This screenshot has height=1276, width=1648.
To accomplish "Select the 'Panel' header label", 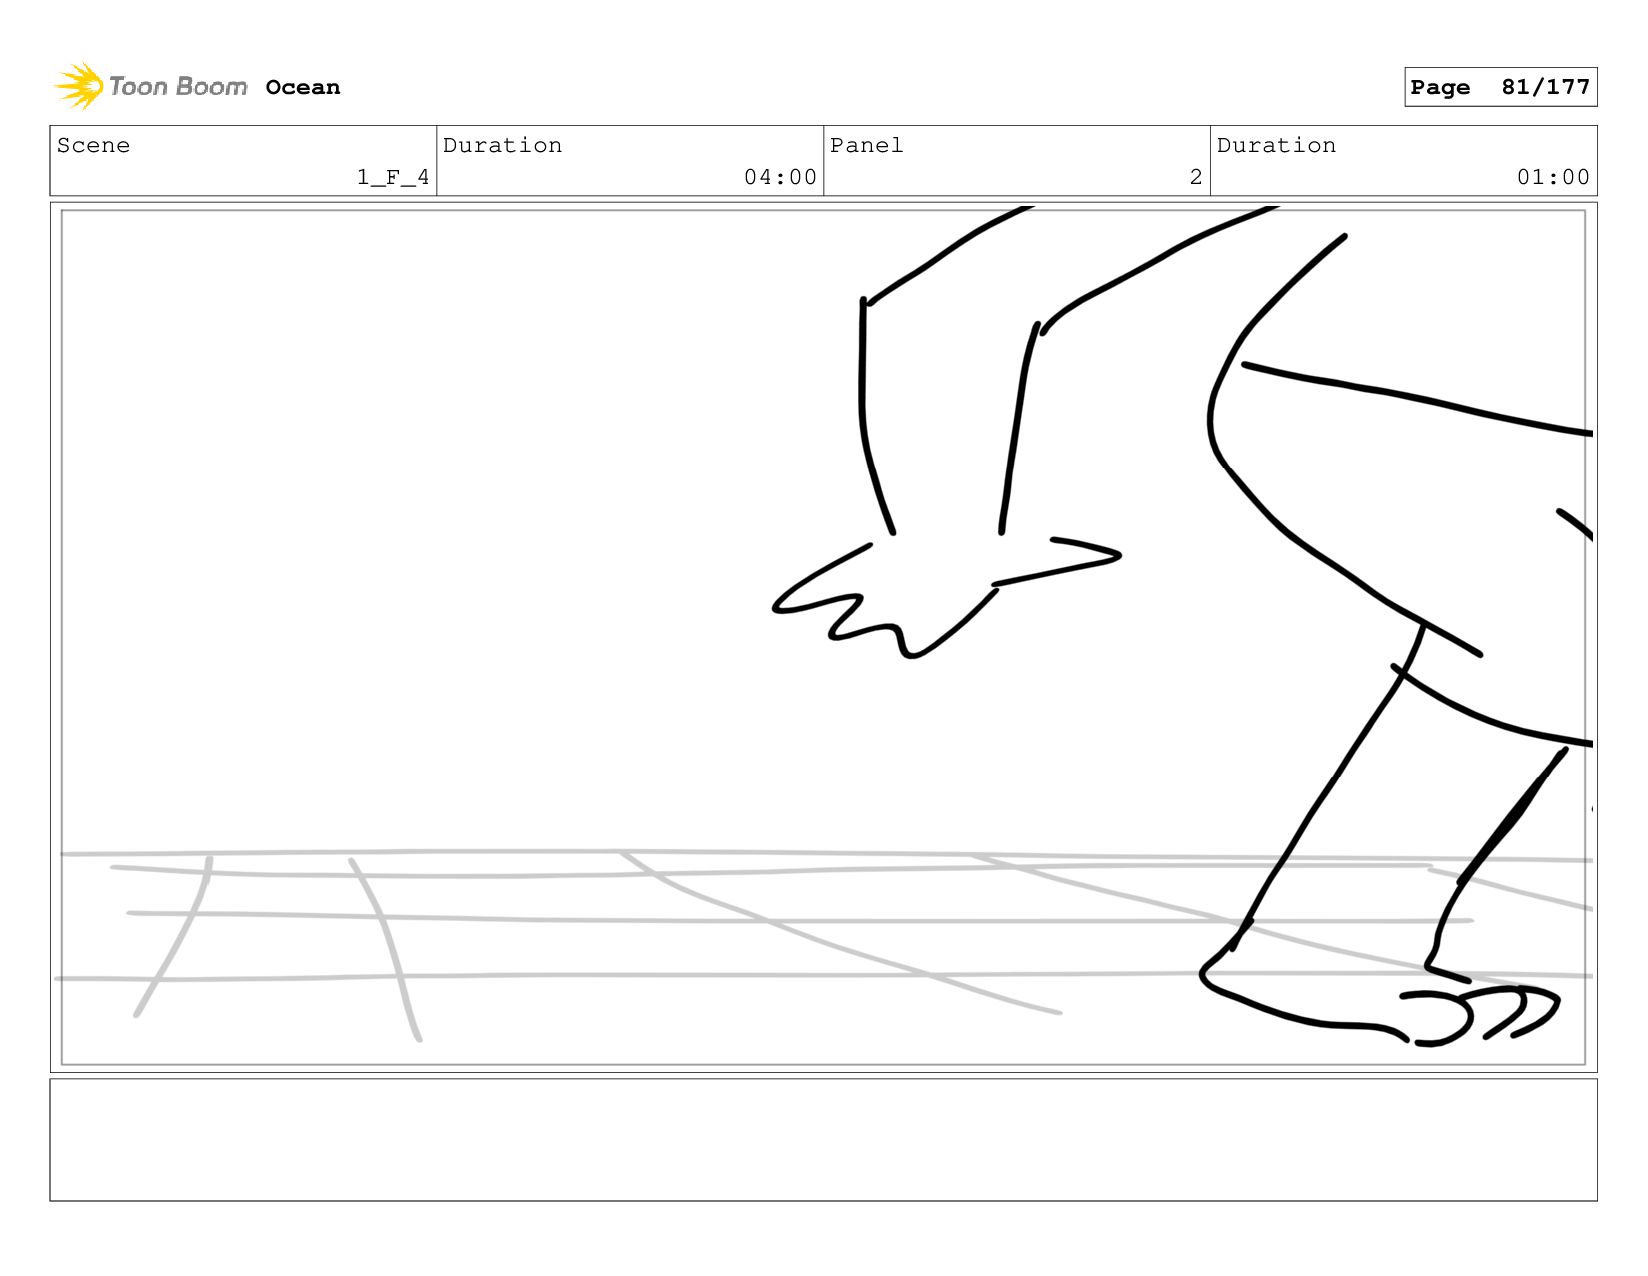I will click(866, 145).
